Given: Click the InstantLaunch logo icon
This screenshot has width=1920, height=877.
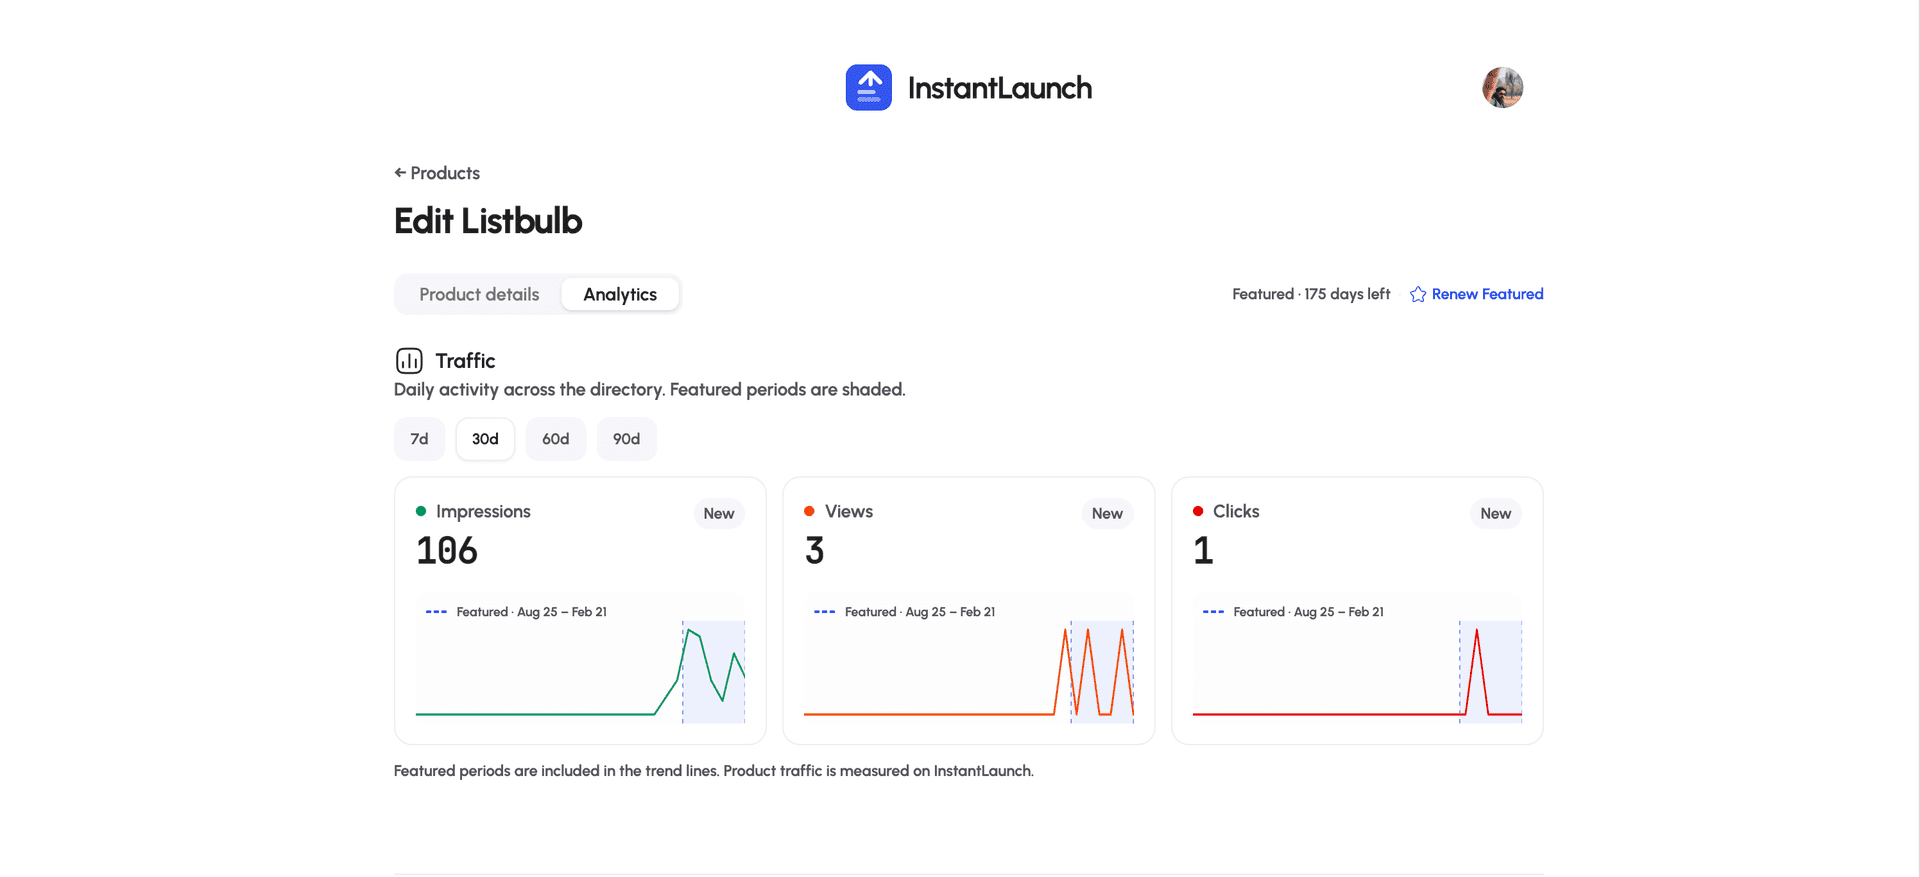Looking at the screenshot, I should coord(868,88).
